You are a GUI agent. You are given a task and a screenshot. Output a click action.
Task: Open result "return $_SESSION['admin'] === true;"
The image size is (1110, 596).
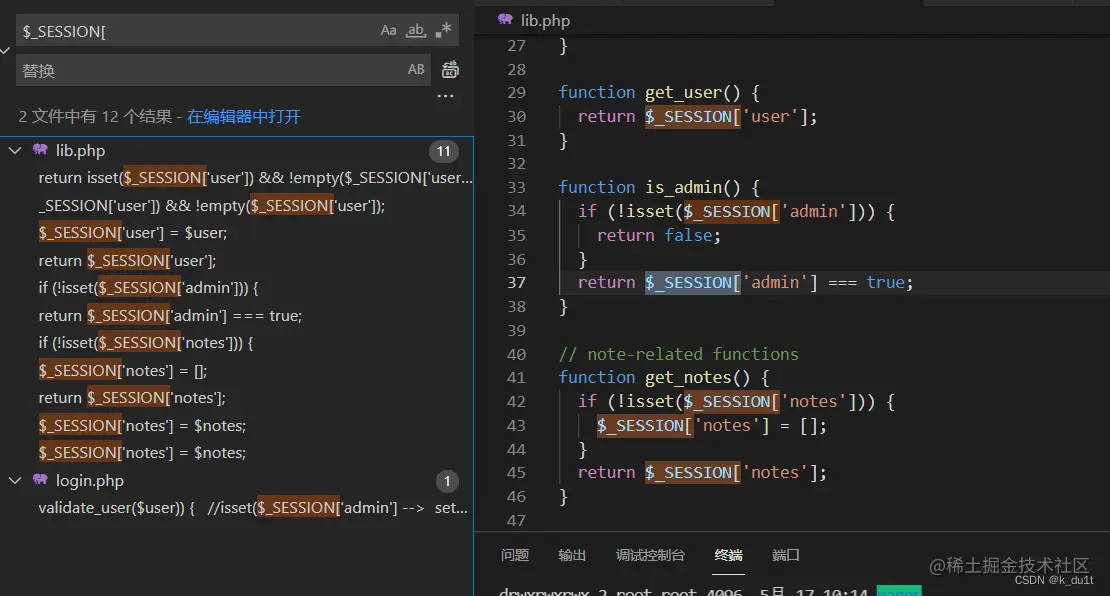click(170, 316)
